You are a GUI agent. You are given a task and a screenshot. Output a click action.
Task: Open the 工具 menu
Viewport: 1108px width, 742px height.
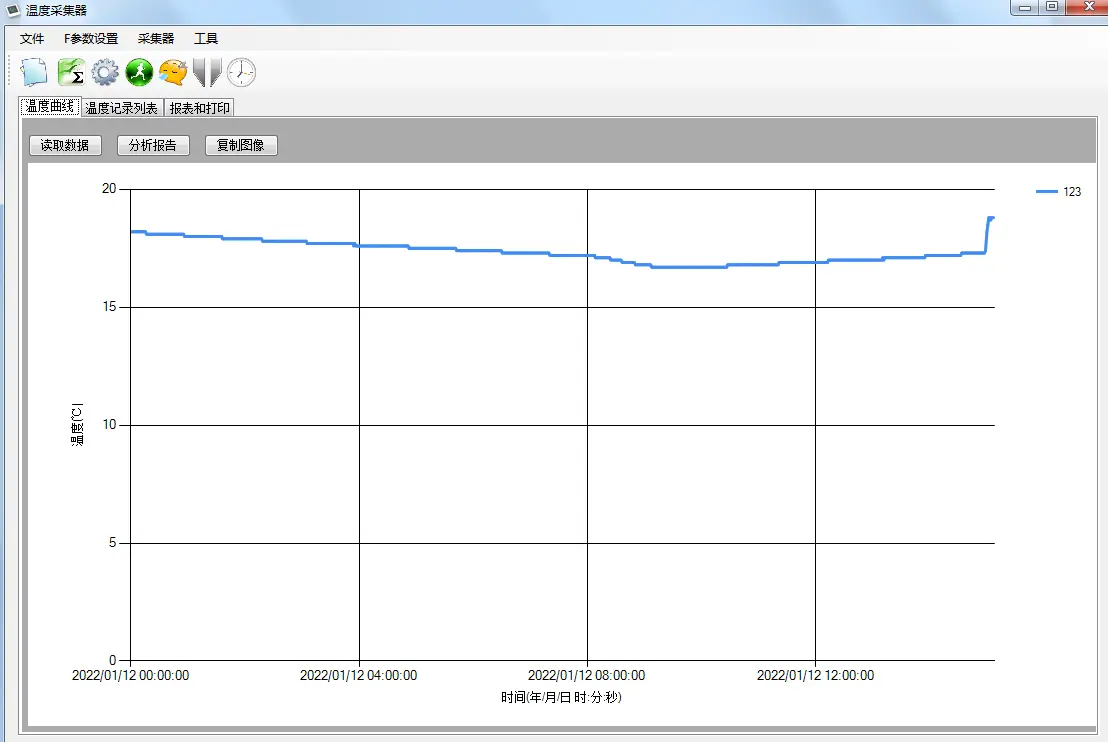tap(206, 39)
